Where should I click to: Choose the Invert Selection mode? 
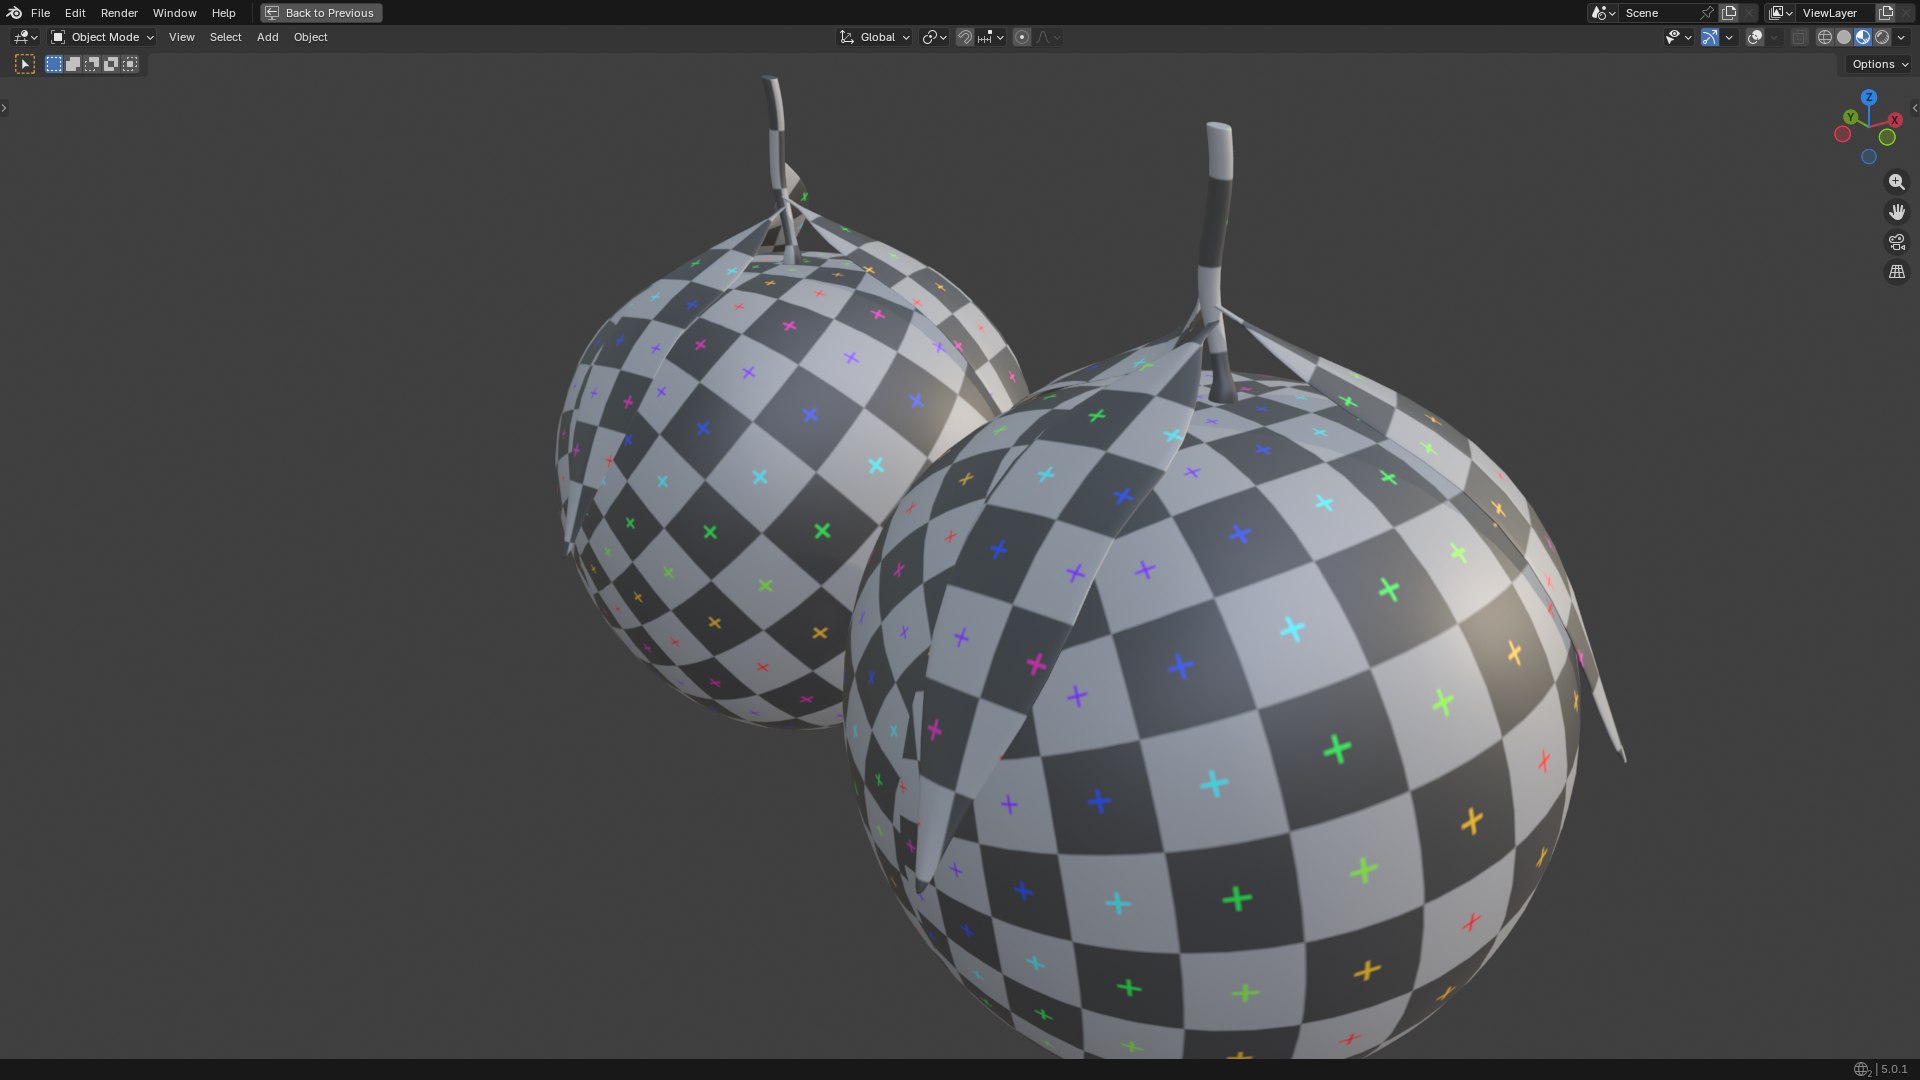coord(111,64)
